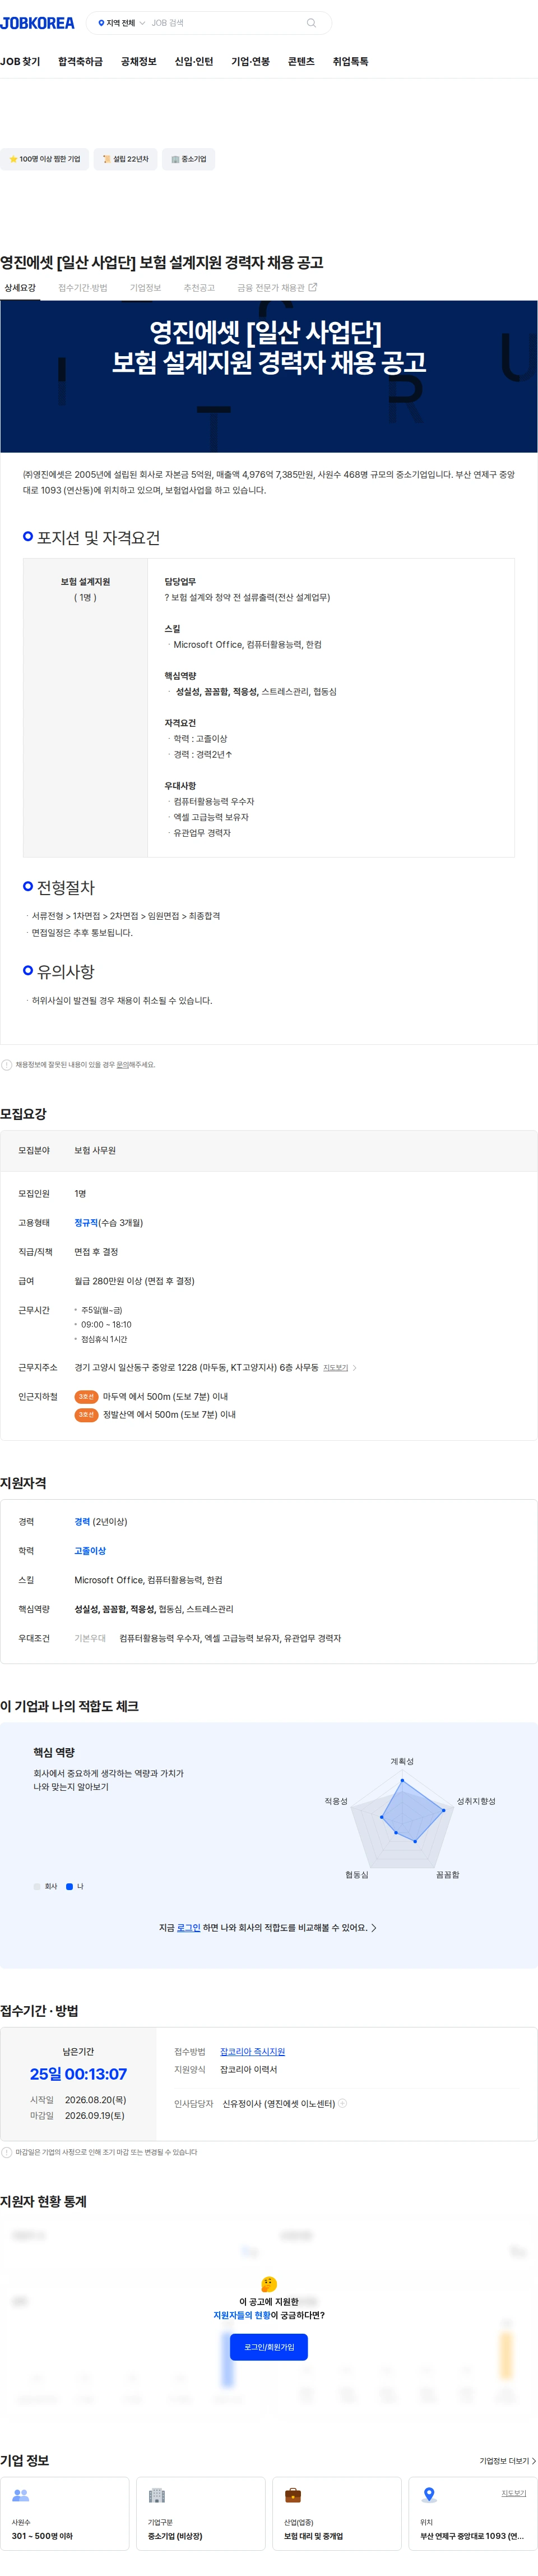Click the 100명 이상 company tag

pyautogui.click(x=44, y=159)
